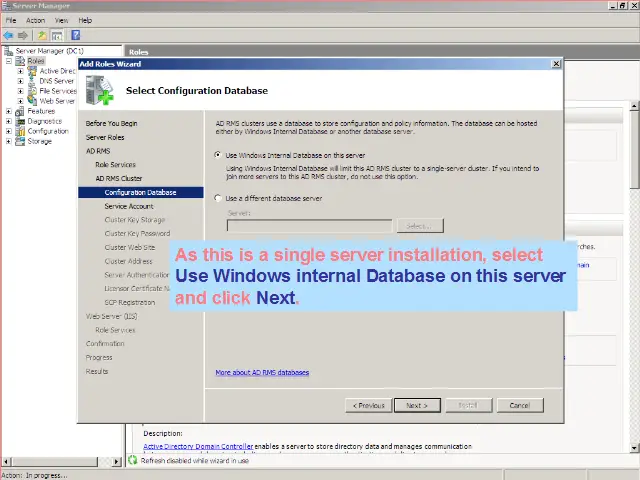640x480 pixels.
Task: Click the Roles node icon in tree
Action: coord(20,61)
